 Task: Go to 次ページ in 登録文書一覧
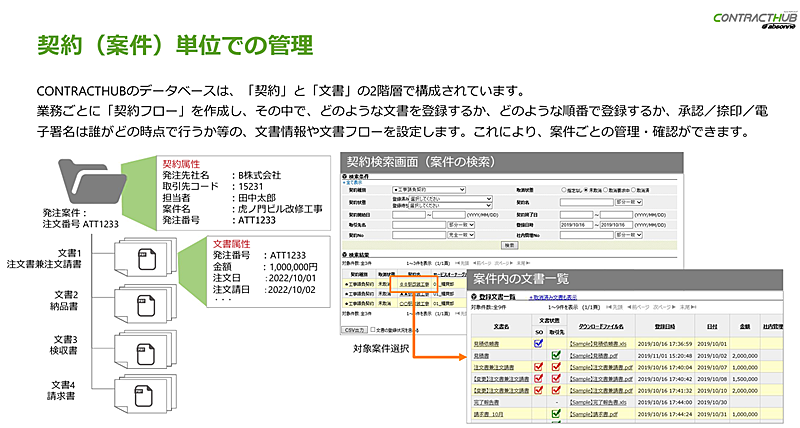pyautogui.click(x=664, y=308)
